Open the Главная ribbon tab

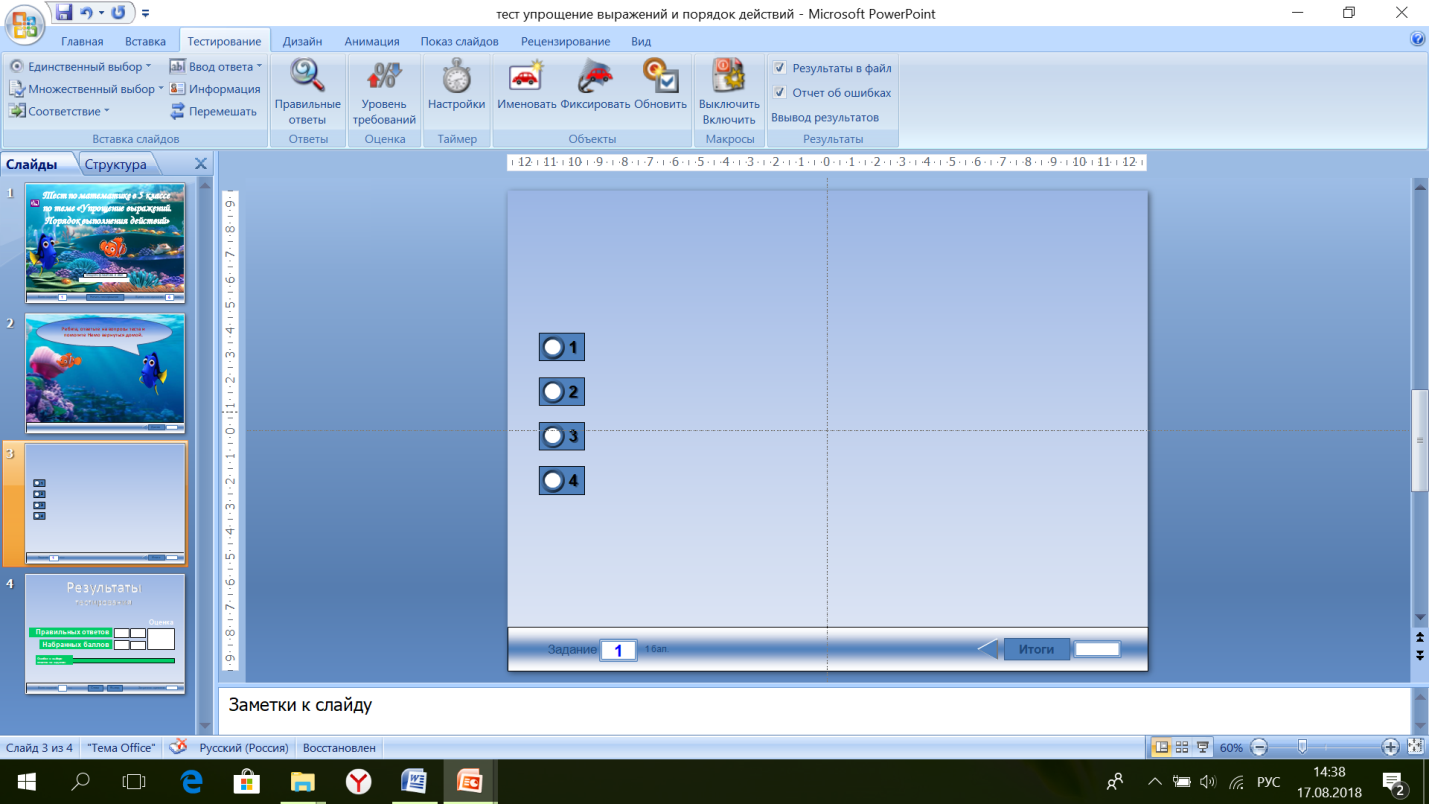(82, 41)
